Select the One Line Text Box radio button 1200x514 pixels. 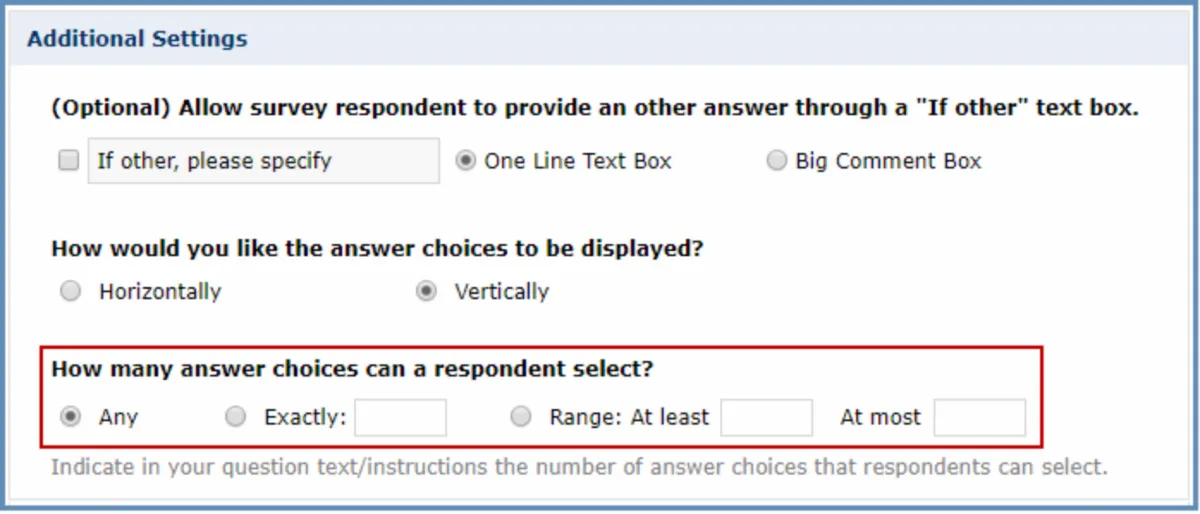click(x=465, y=161)
